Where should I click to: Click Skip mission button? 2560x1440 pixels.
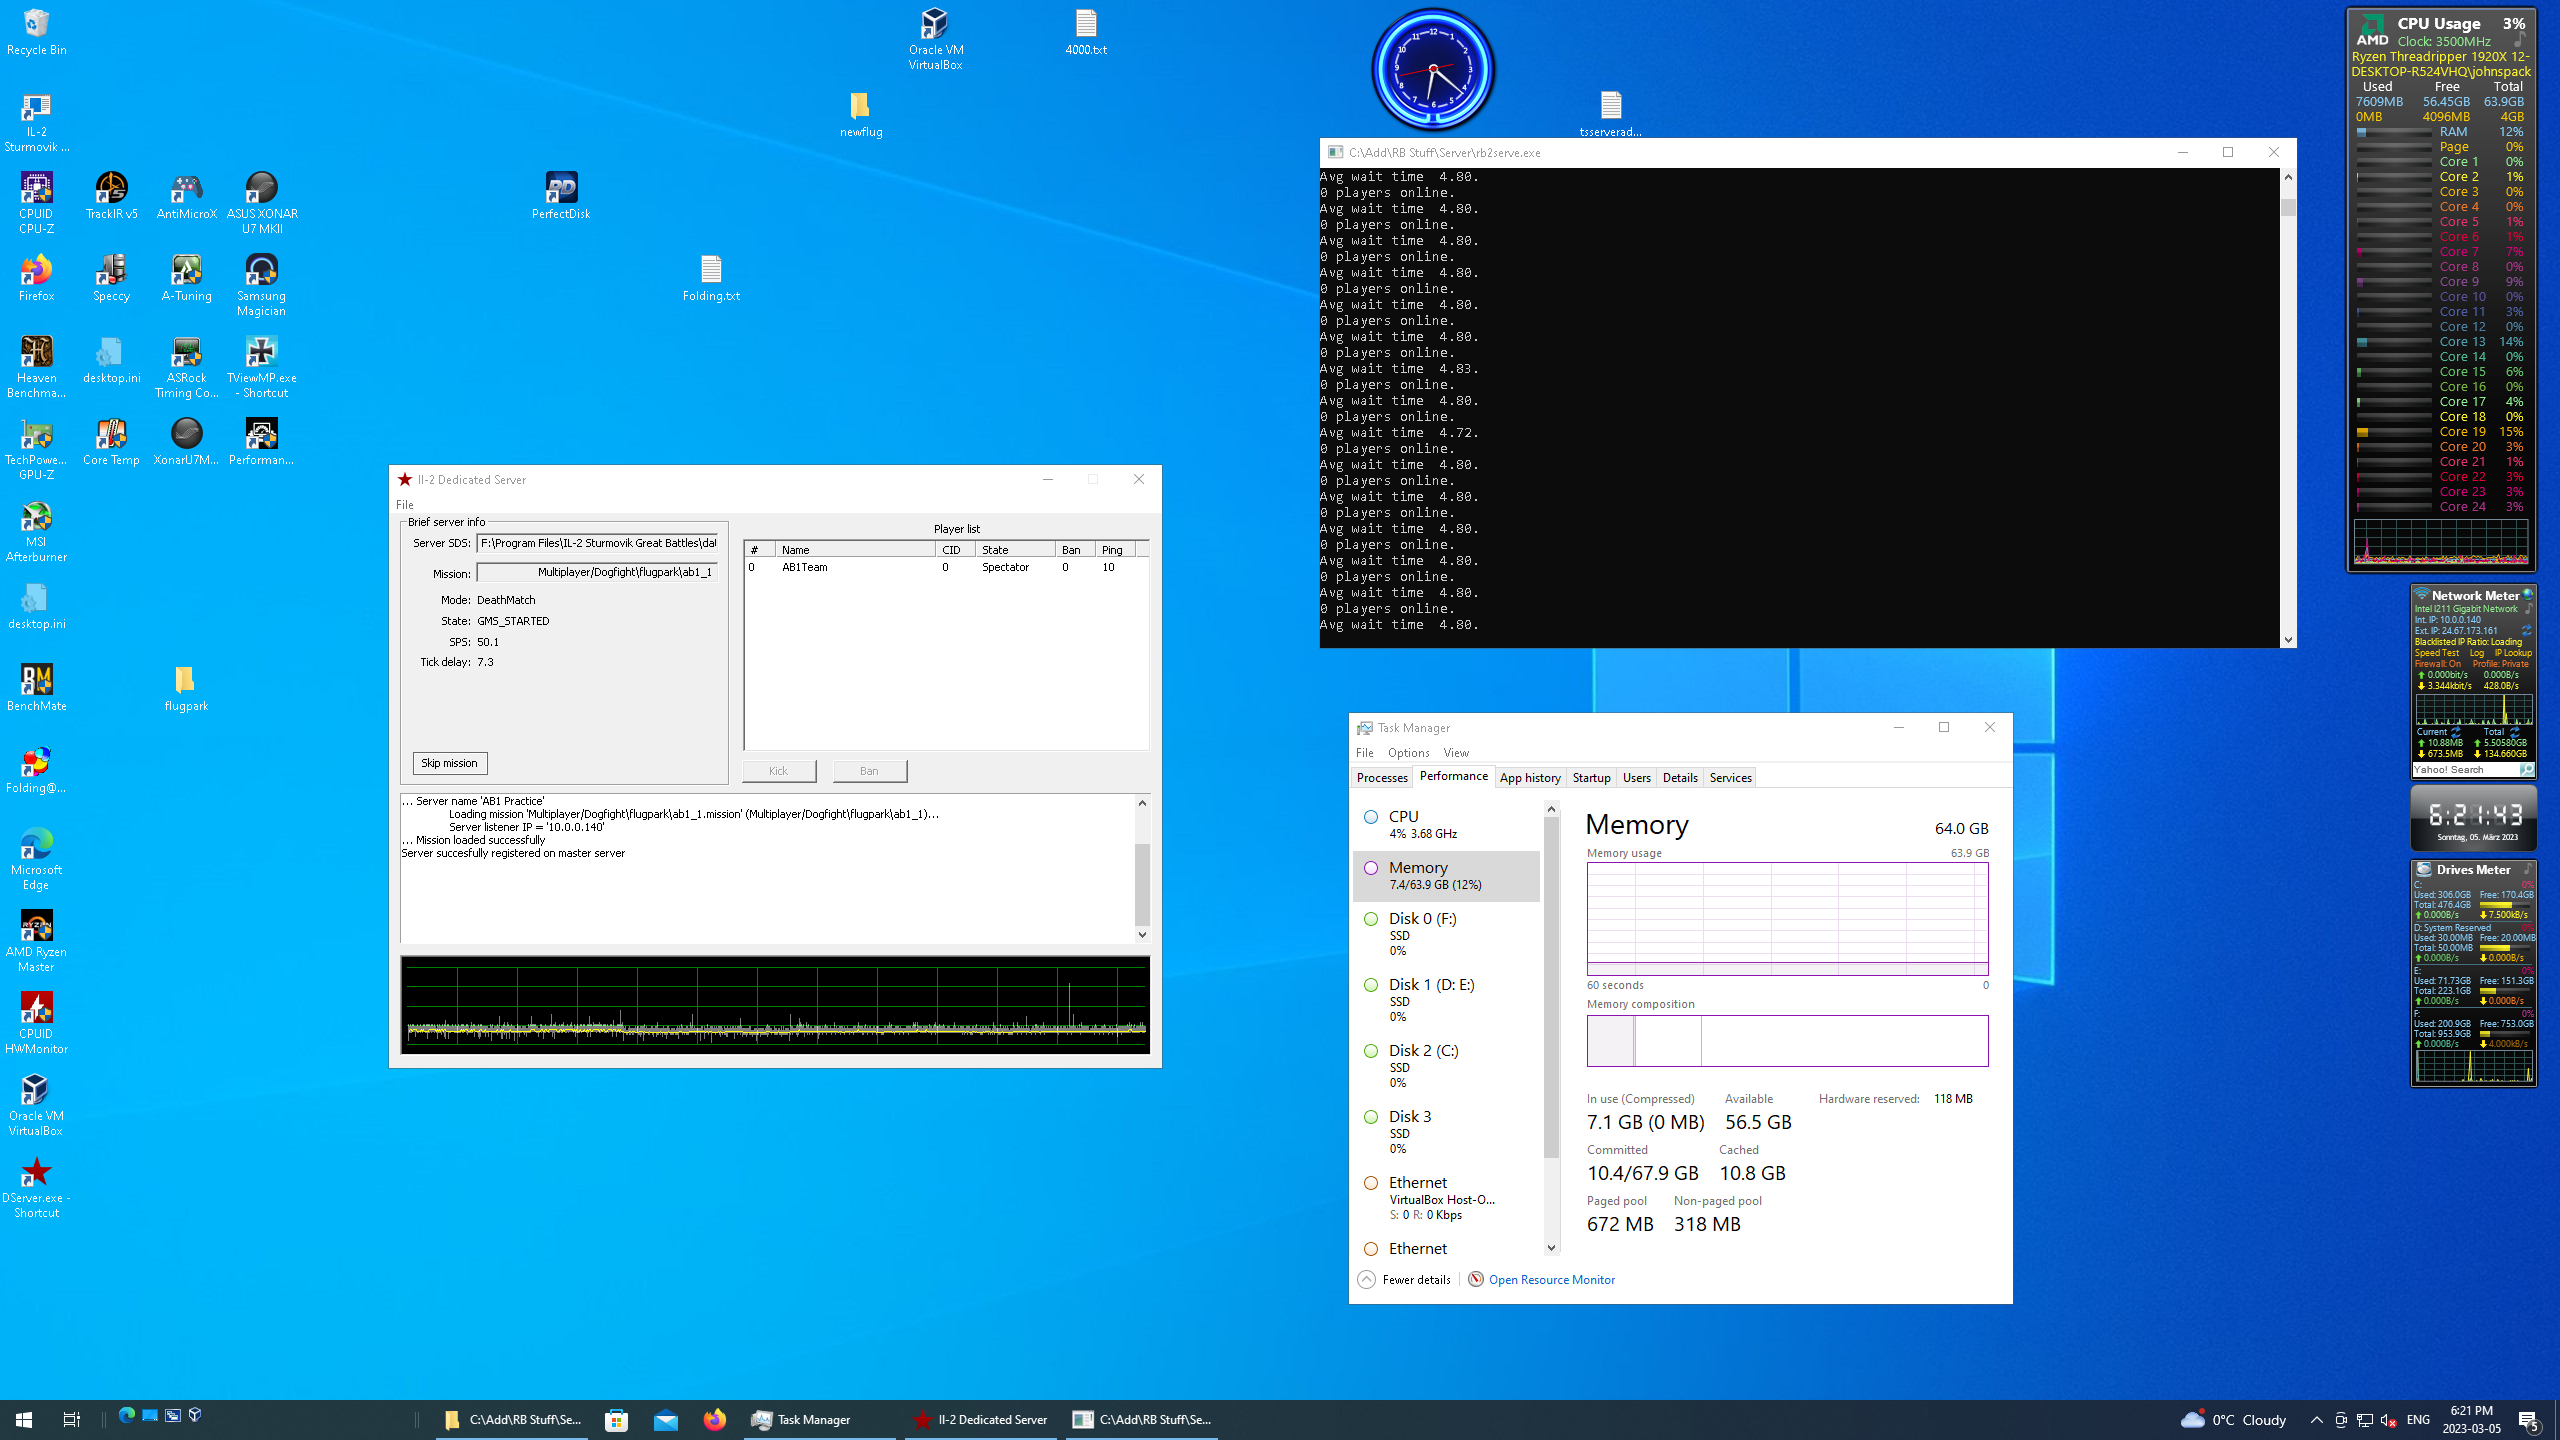[x=449, y=763]
